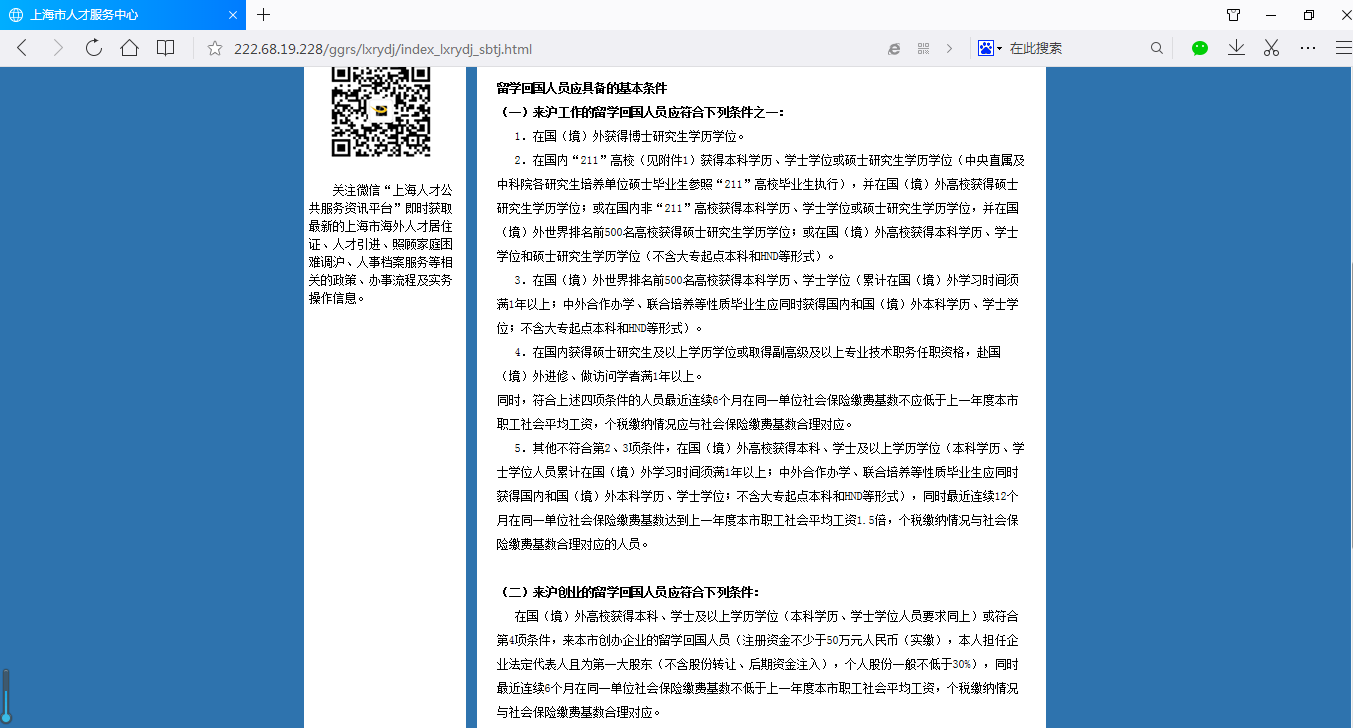Open the downloads arrow icon
Viewport: 1353px width, 728px height.
click(x=1236, y=48)
